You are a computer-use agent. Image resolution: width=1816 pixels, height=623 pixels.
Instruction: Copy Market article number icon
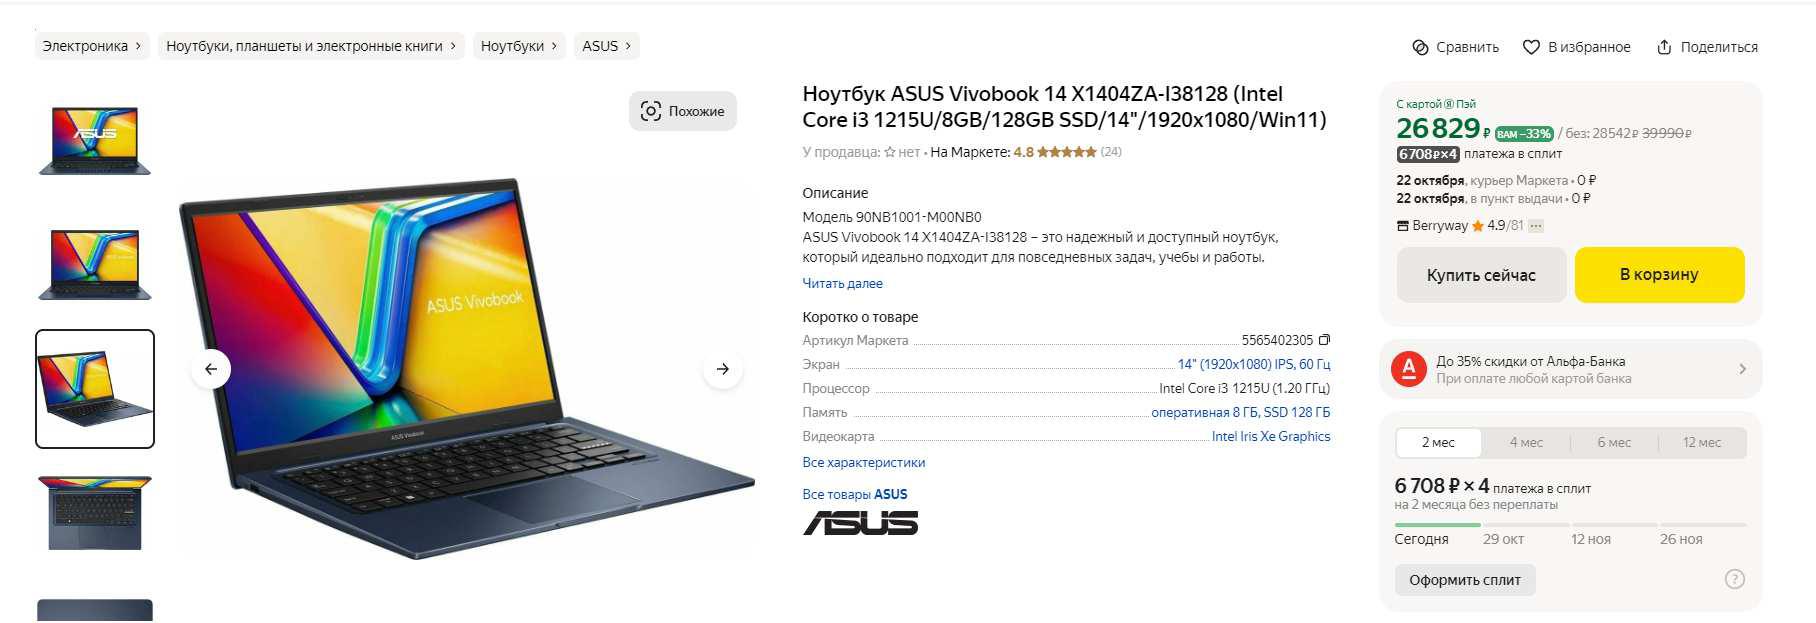[1324, 340]
